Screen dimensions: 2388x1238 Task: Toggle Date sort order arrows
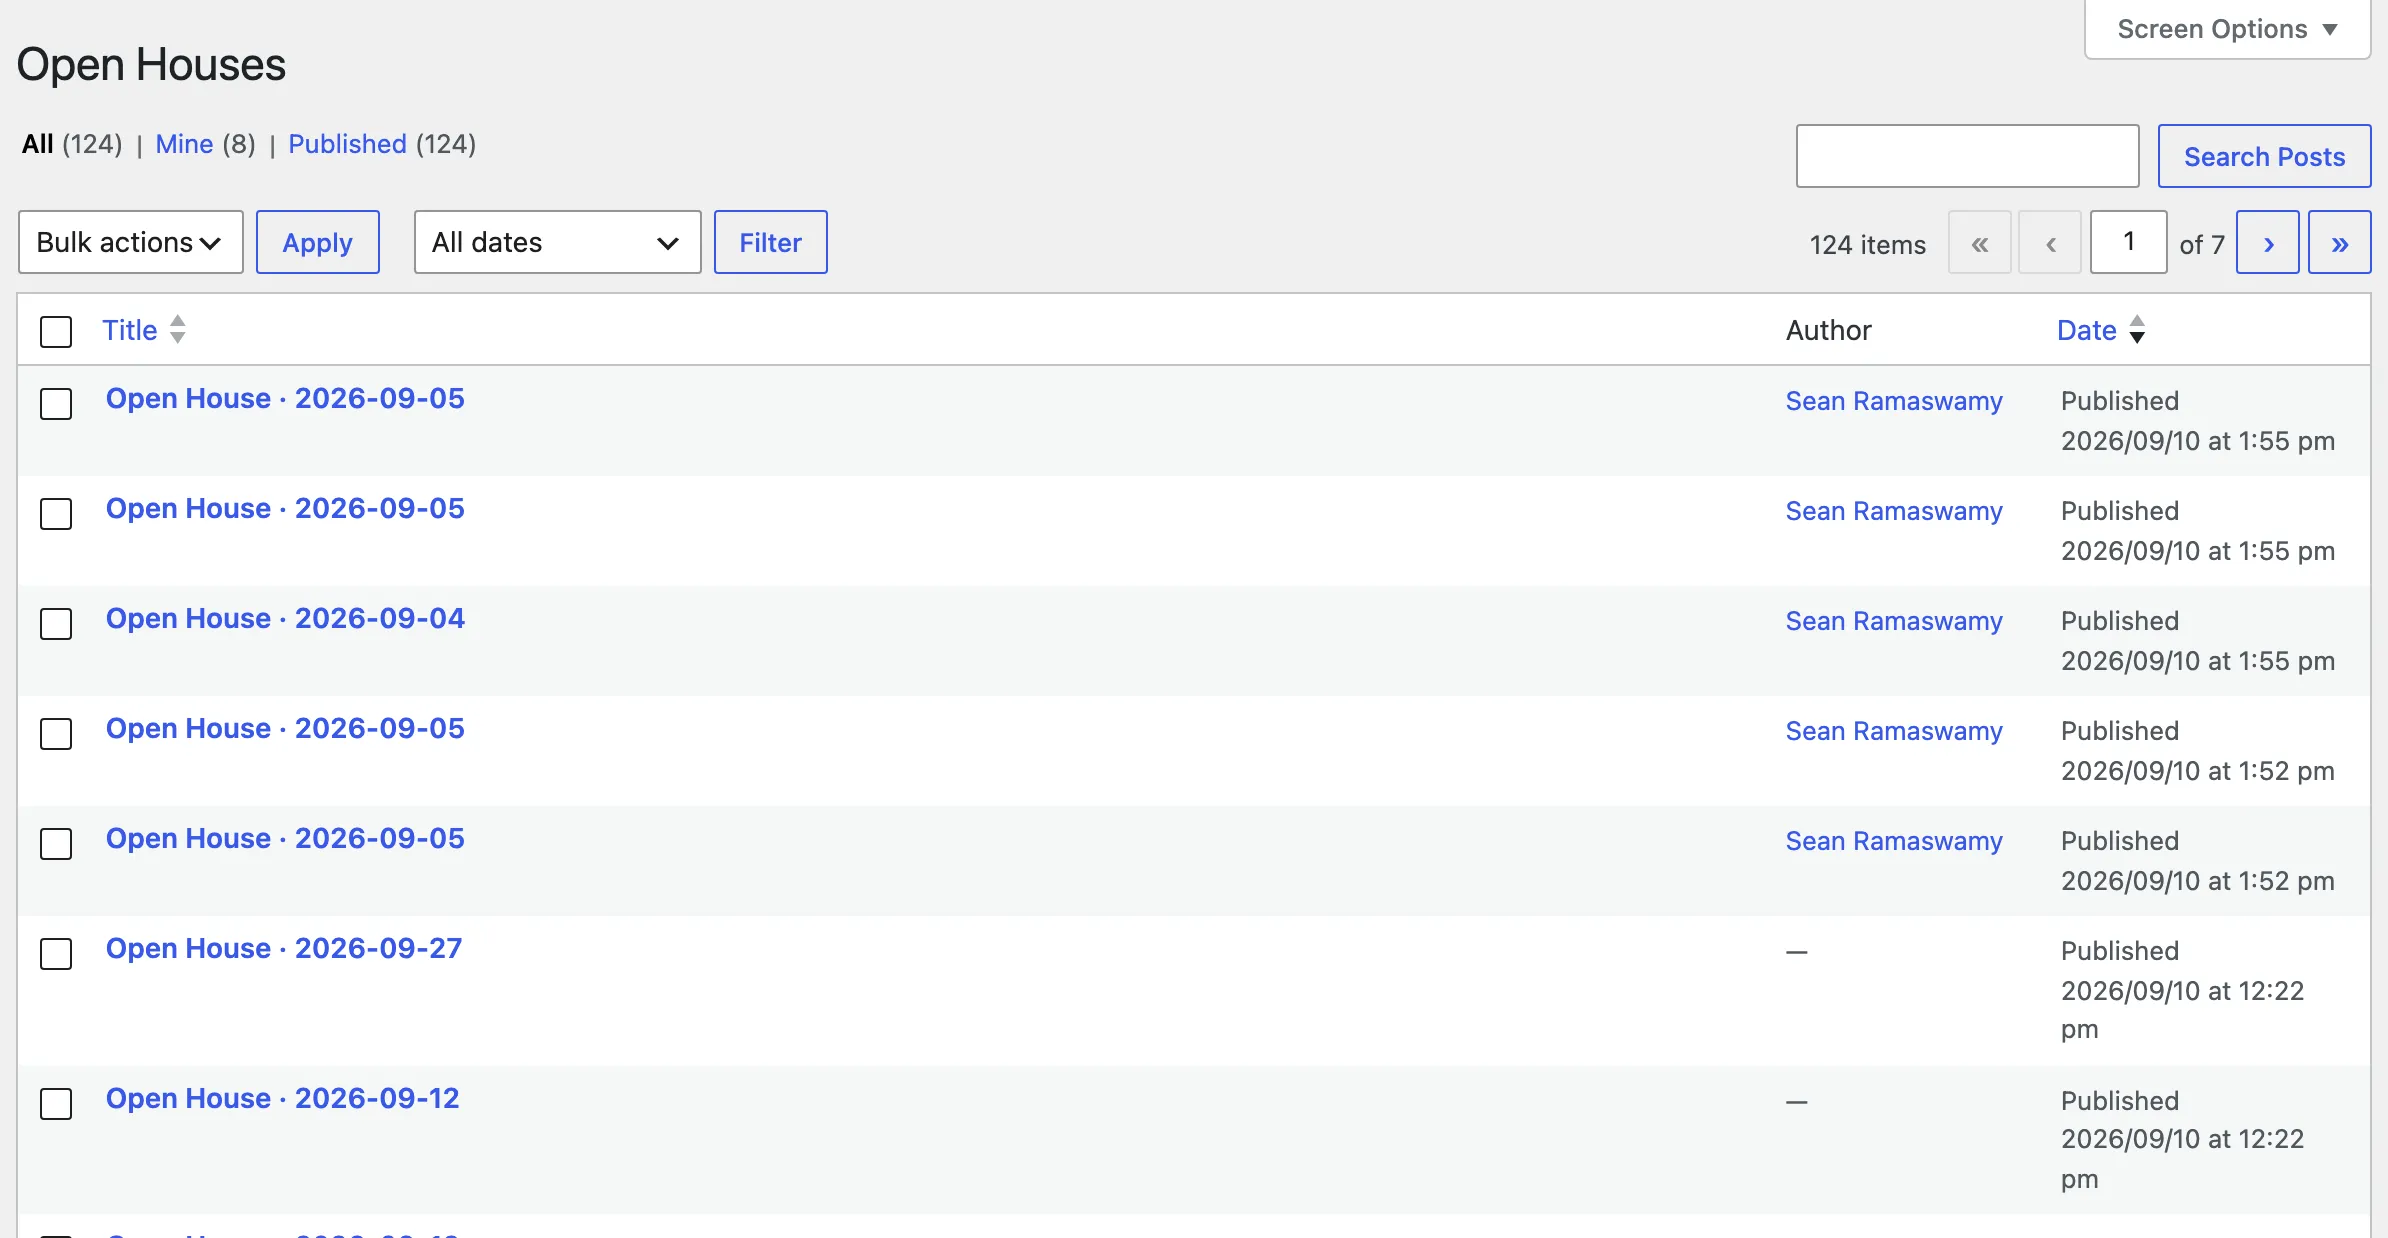point(2137,329)
